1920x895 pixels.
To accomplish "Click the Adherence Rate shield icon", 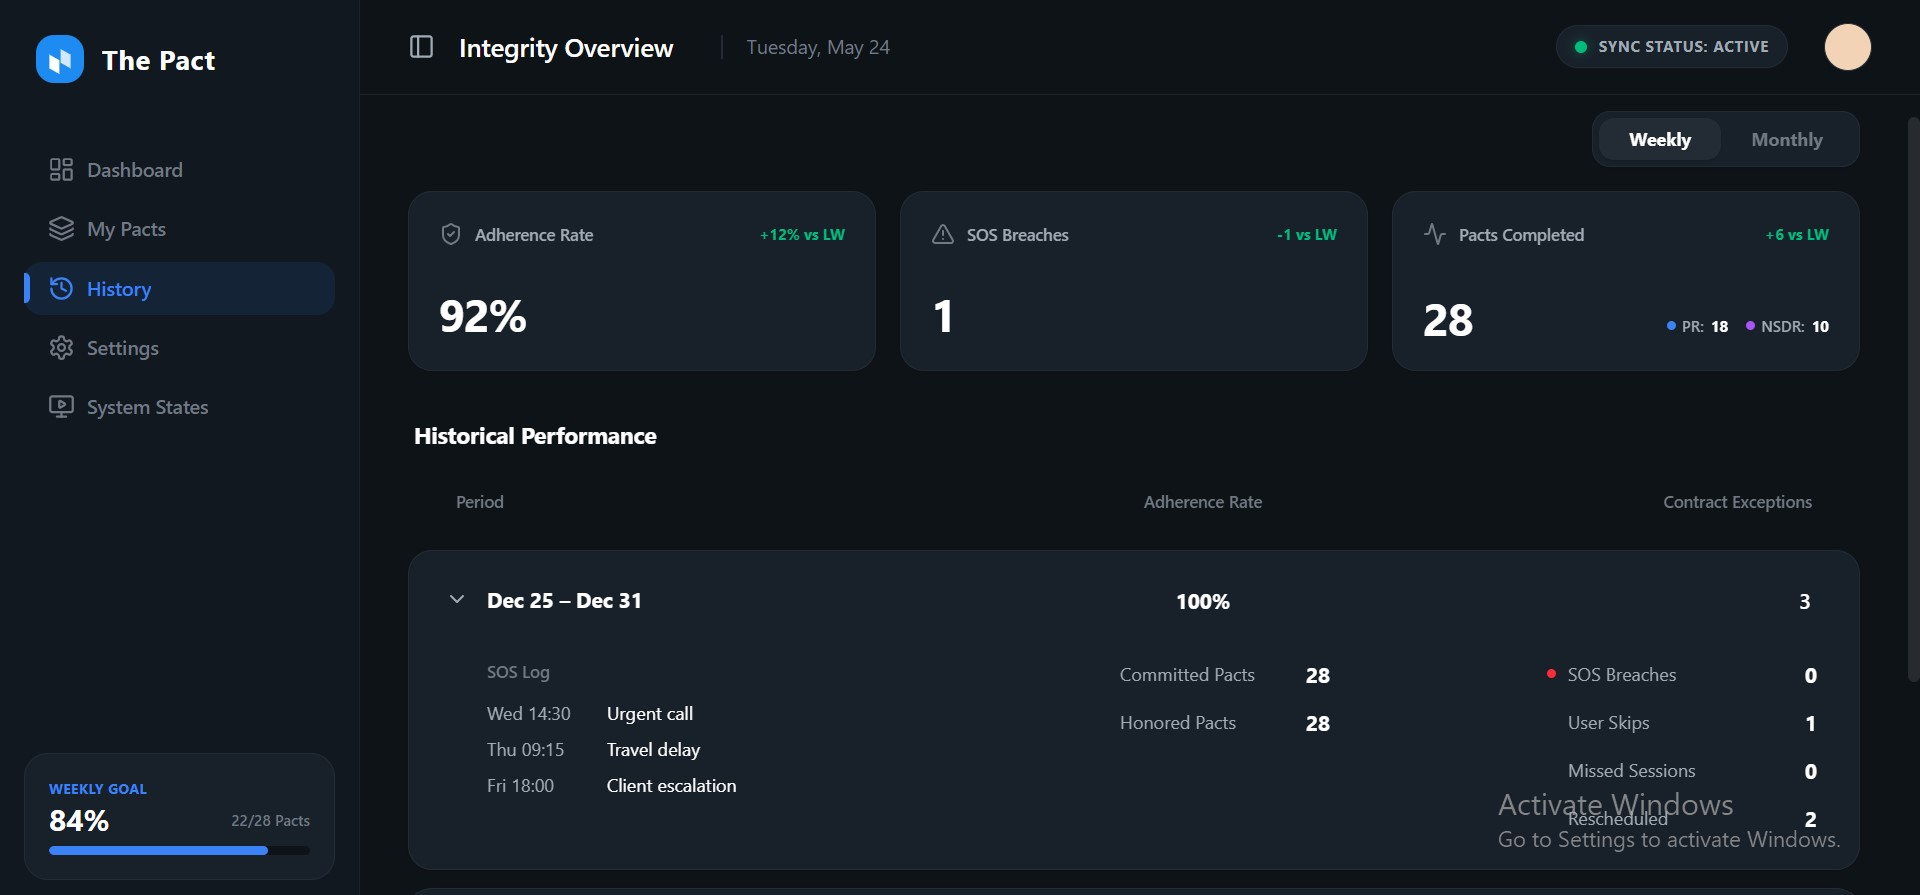I will (451, 234).
